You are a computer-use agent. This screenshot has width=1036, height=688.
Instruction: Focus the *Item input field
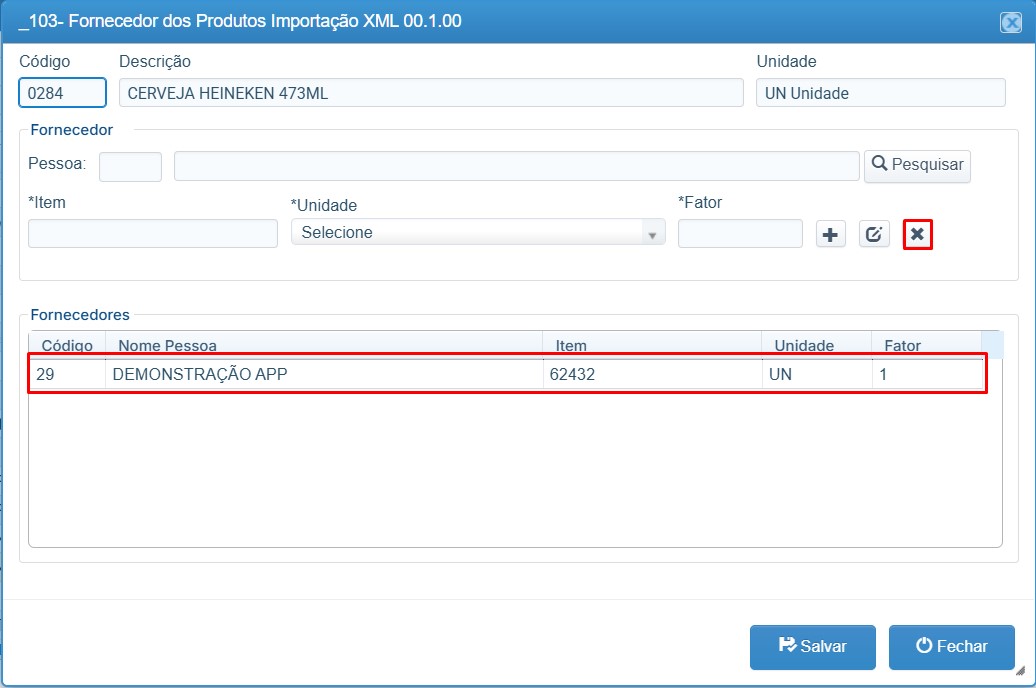[x=153, y=233]
